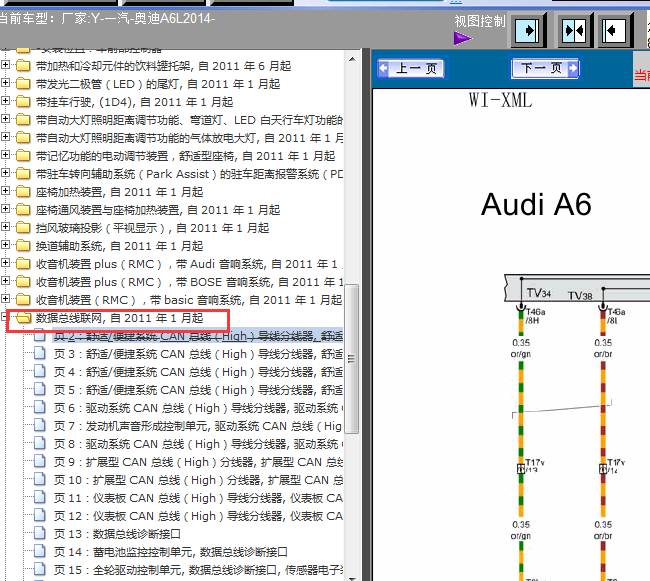Open 页 14 蓄电池监控控制单元 page
Image resolution: width=650 pixels, height=581 pixels.
(x=170, y=552)
